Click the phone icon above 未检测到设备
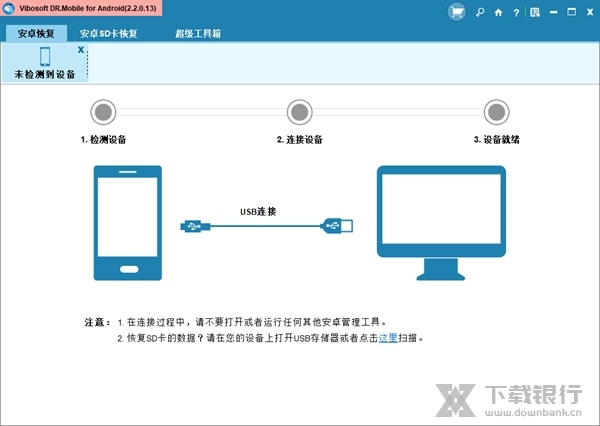600x426 pixels. coord(45,56)
